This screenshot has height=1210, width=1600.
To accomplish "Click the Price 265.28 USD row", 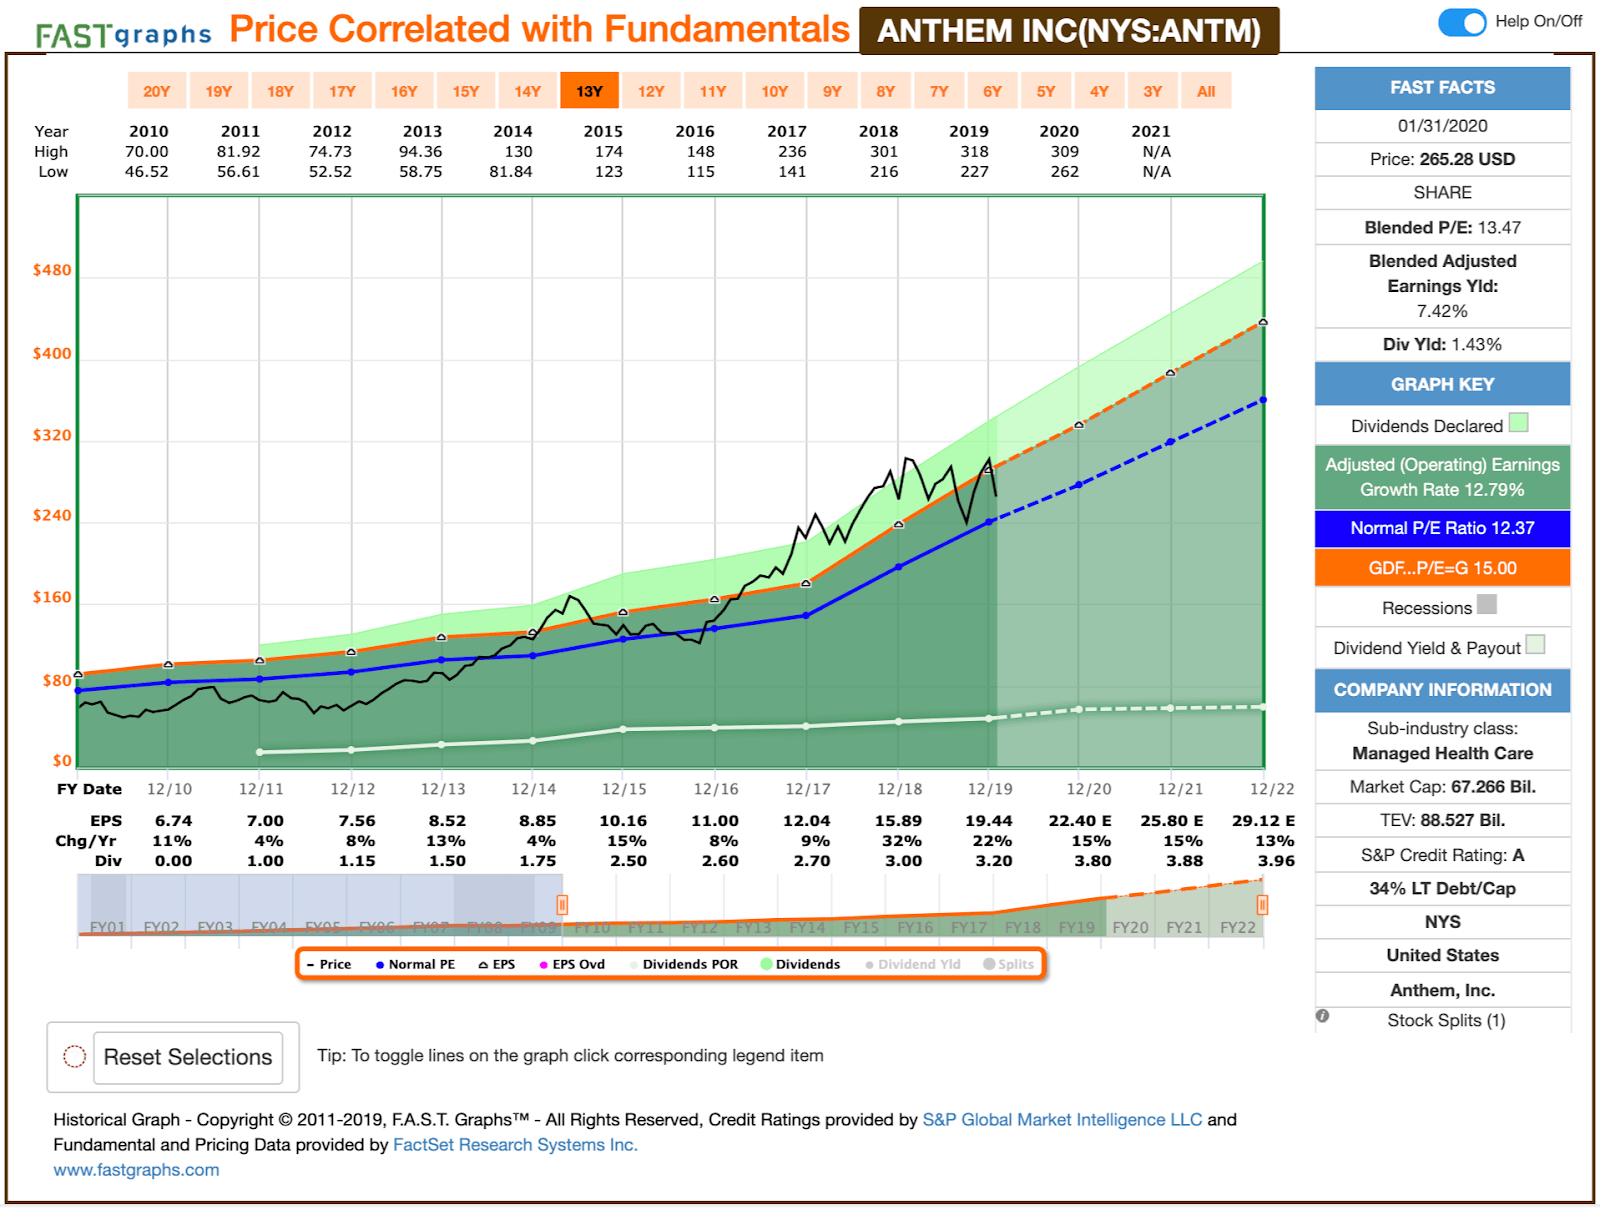I will (x=1442, y=159).
